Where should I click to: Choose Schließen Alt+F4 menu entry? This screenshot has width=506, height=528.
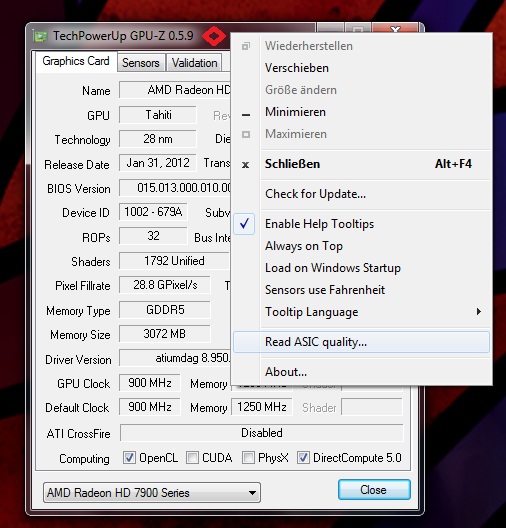pos(361,164)
